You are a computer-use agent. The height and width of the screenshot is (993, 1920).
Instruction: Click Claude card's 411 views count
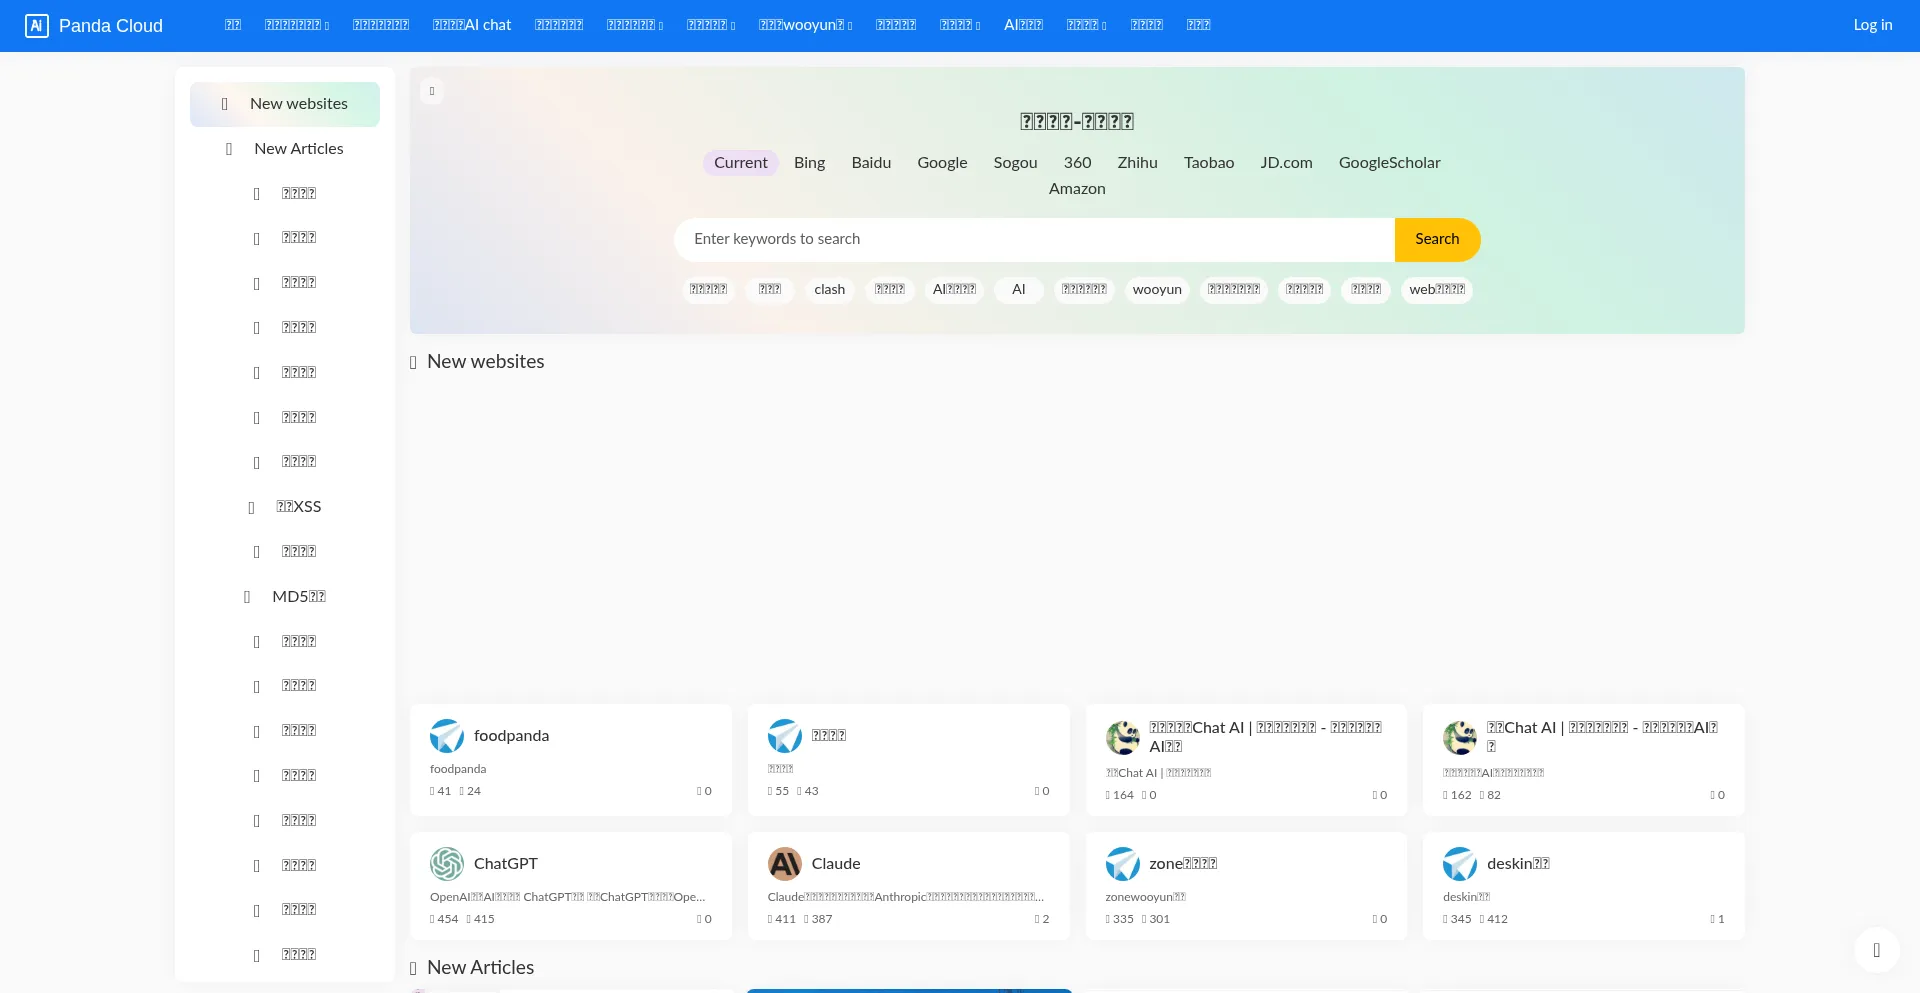[x=782, y=920]
